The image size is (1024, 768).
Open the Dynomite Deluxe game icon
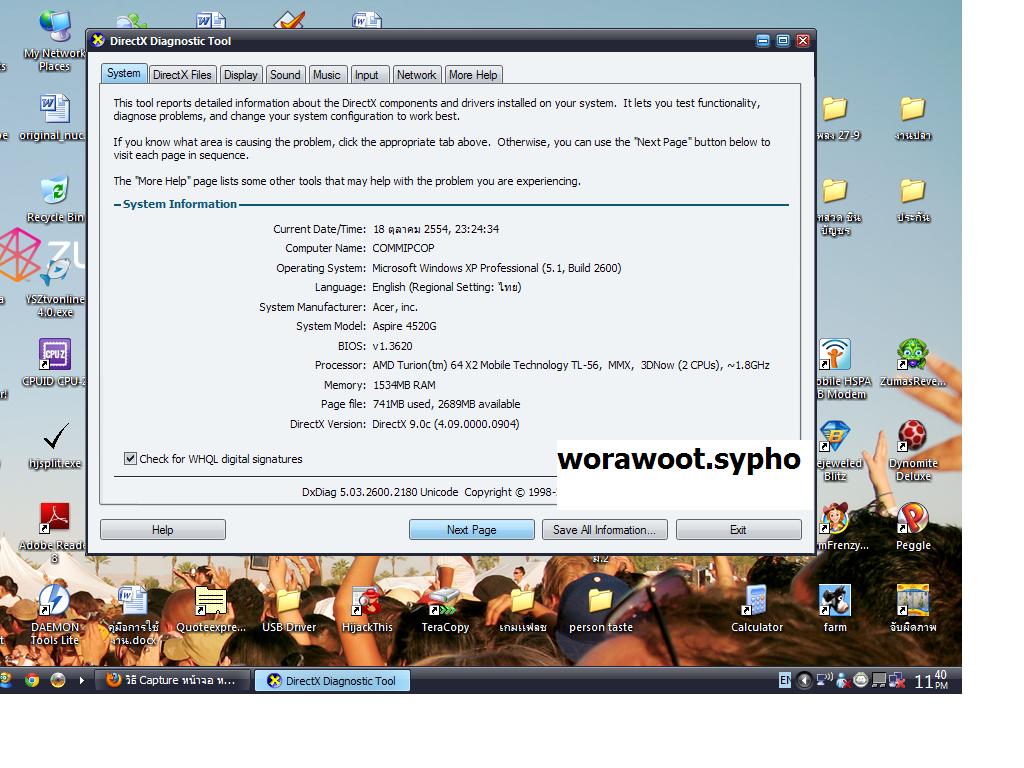click(x=912, y=439)
